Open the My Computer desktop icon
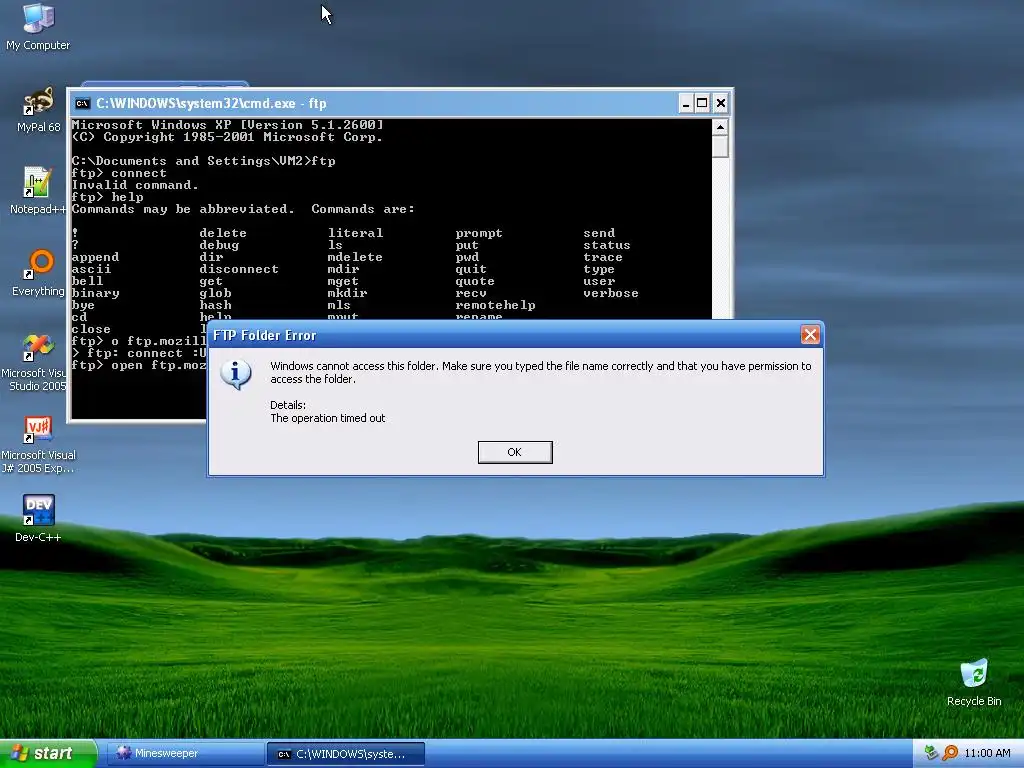 pos(38,26)
